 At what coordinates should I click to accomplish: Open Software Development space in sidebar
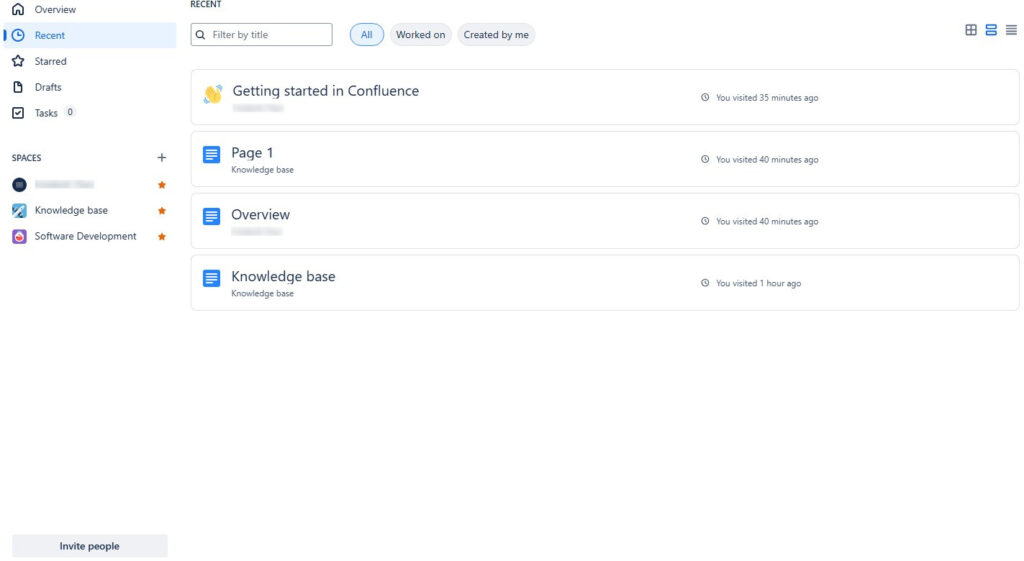(x=85, y=236)
